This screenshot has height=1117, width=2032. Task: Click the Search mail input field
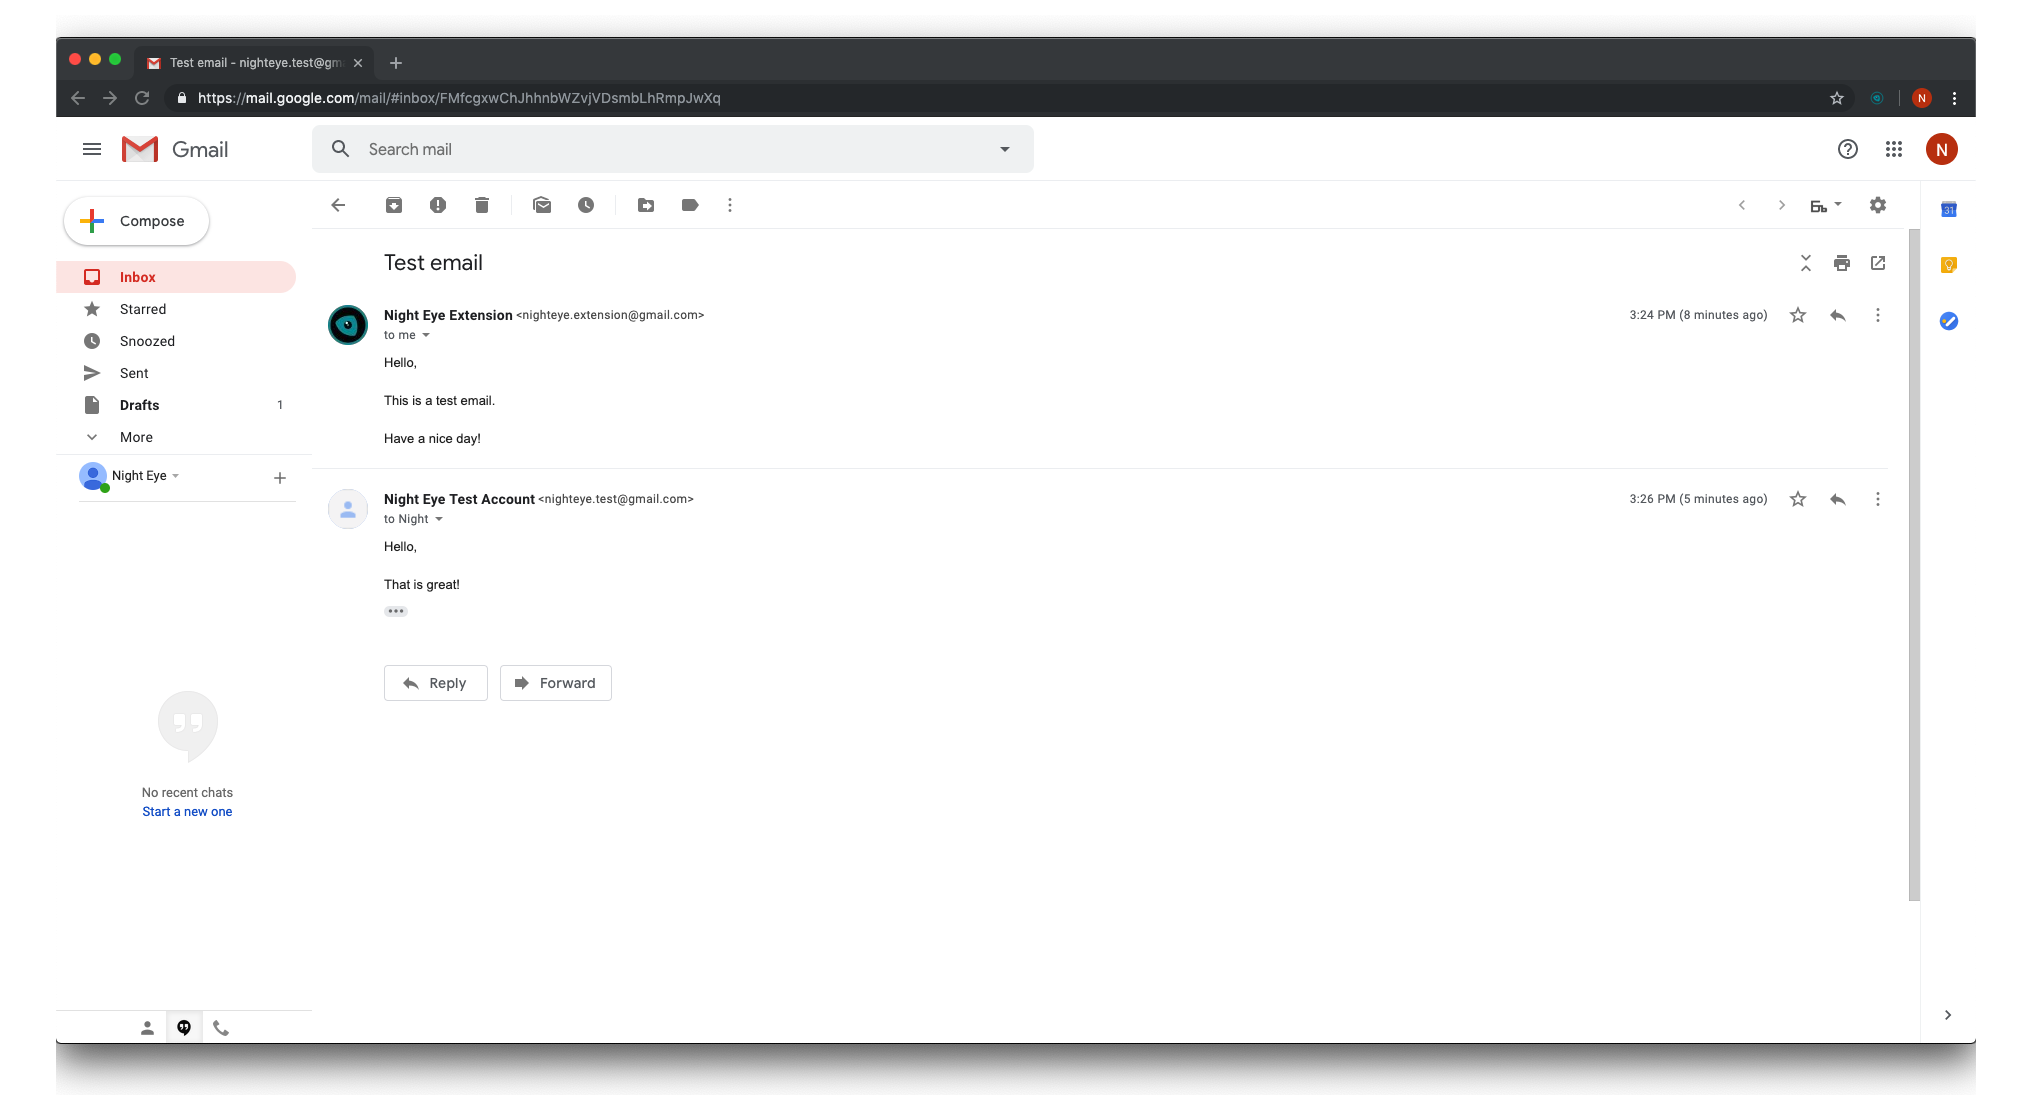click(x=672, y=149)
